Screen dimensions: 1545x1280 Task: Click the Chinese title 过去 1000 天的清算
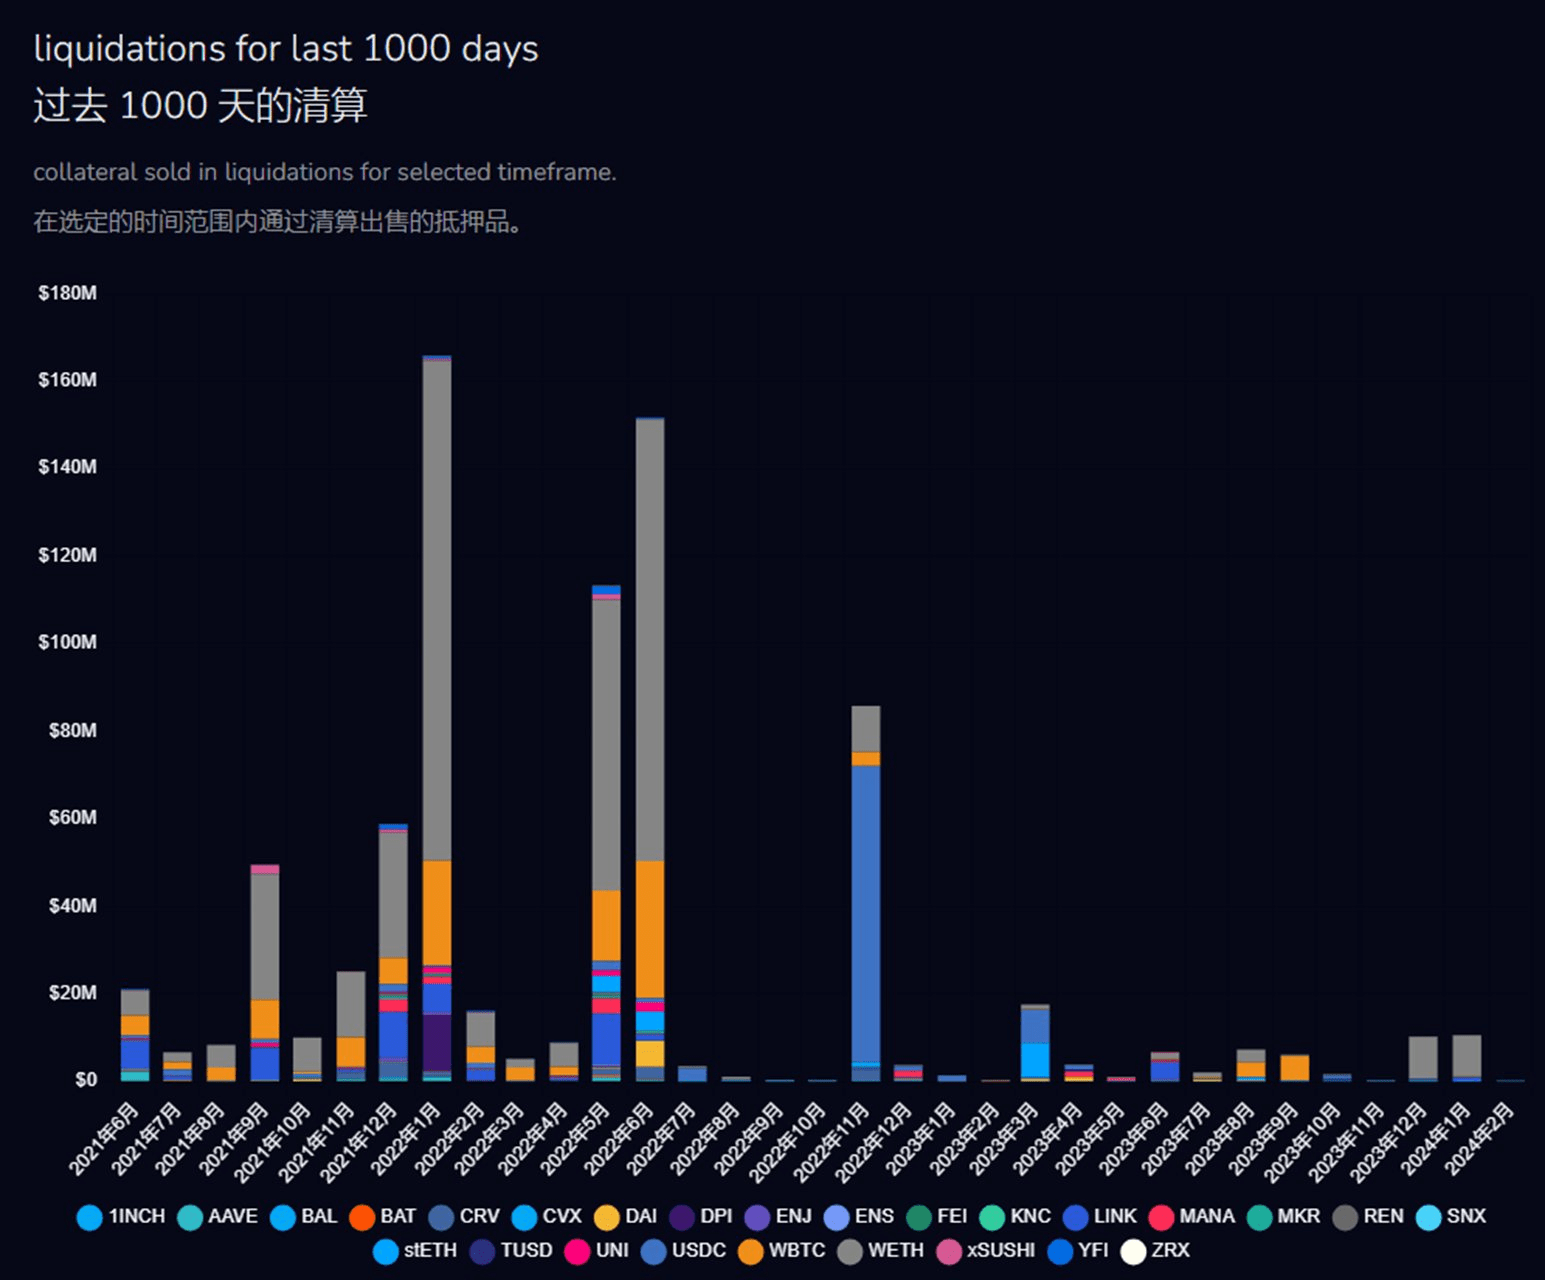pos(201,105)
